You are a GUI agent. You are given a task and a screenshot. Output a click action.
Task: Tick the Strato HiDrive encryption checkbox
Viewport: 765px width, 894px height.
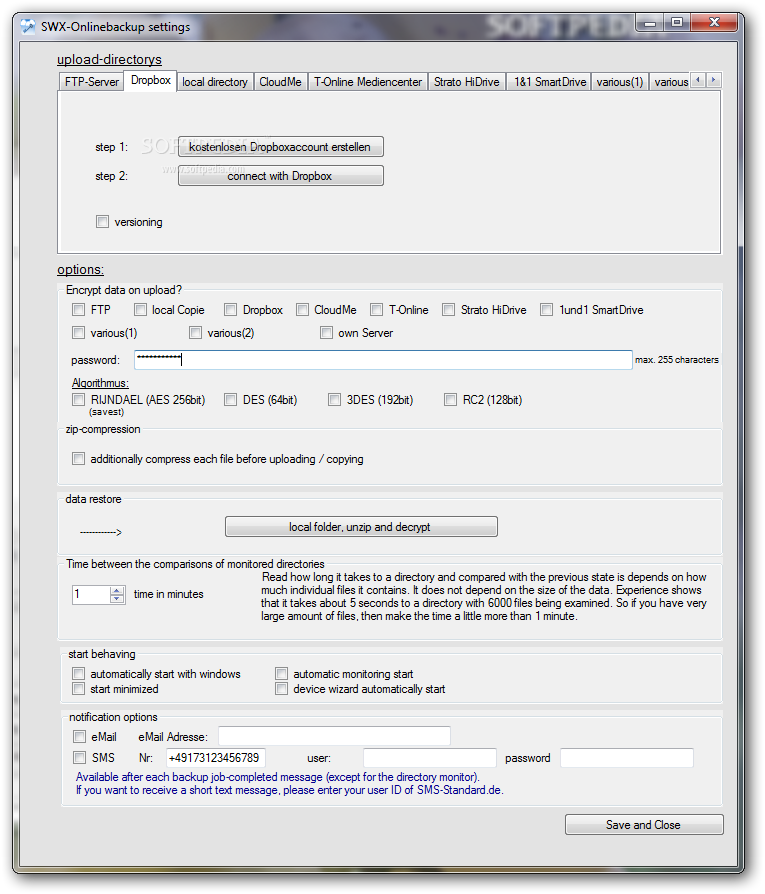pyautogui.click(x=449, y=310)
